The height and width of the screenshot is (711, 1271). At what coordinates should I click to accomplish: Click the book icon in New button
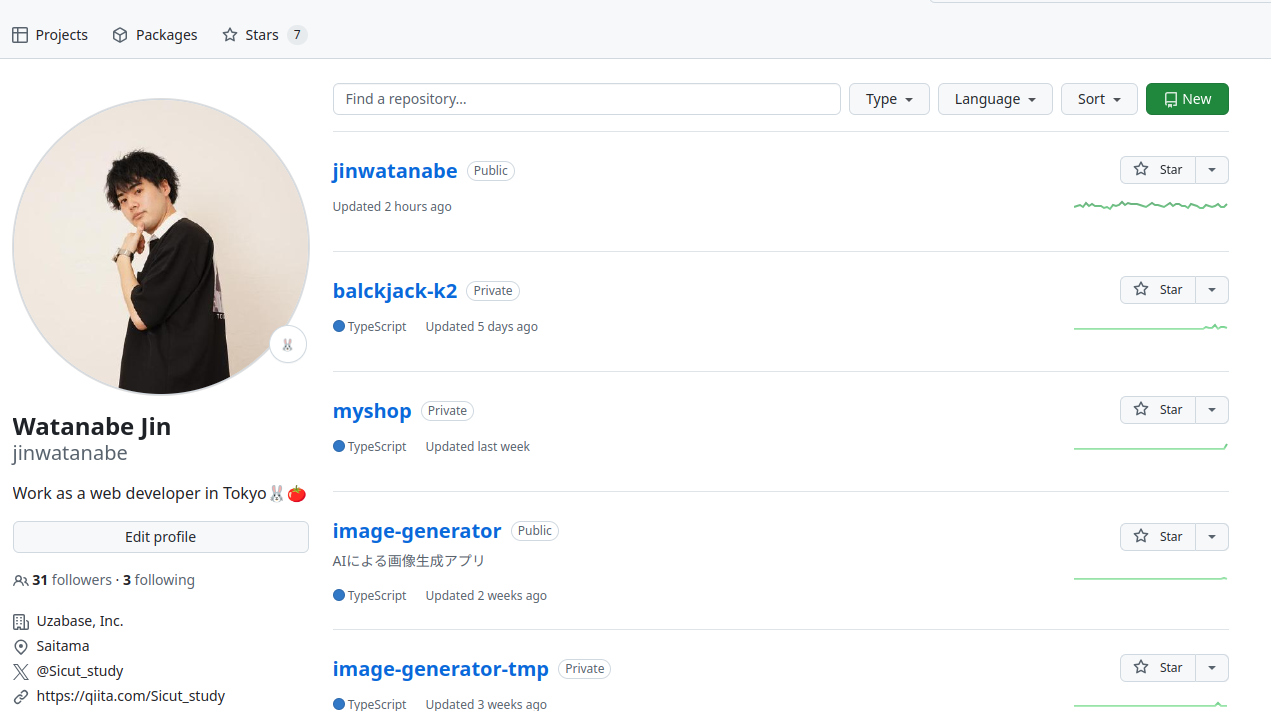[1170, 99]
